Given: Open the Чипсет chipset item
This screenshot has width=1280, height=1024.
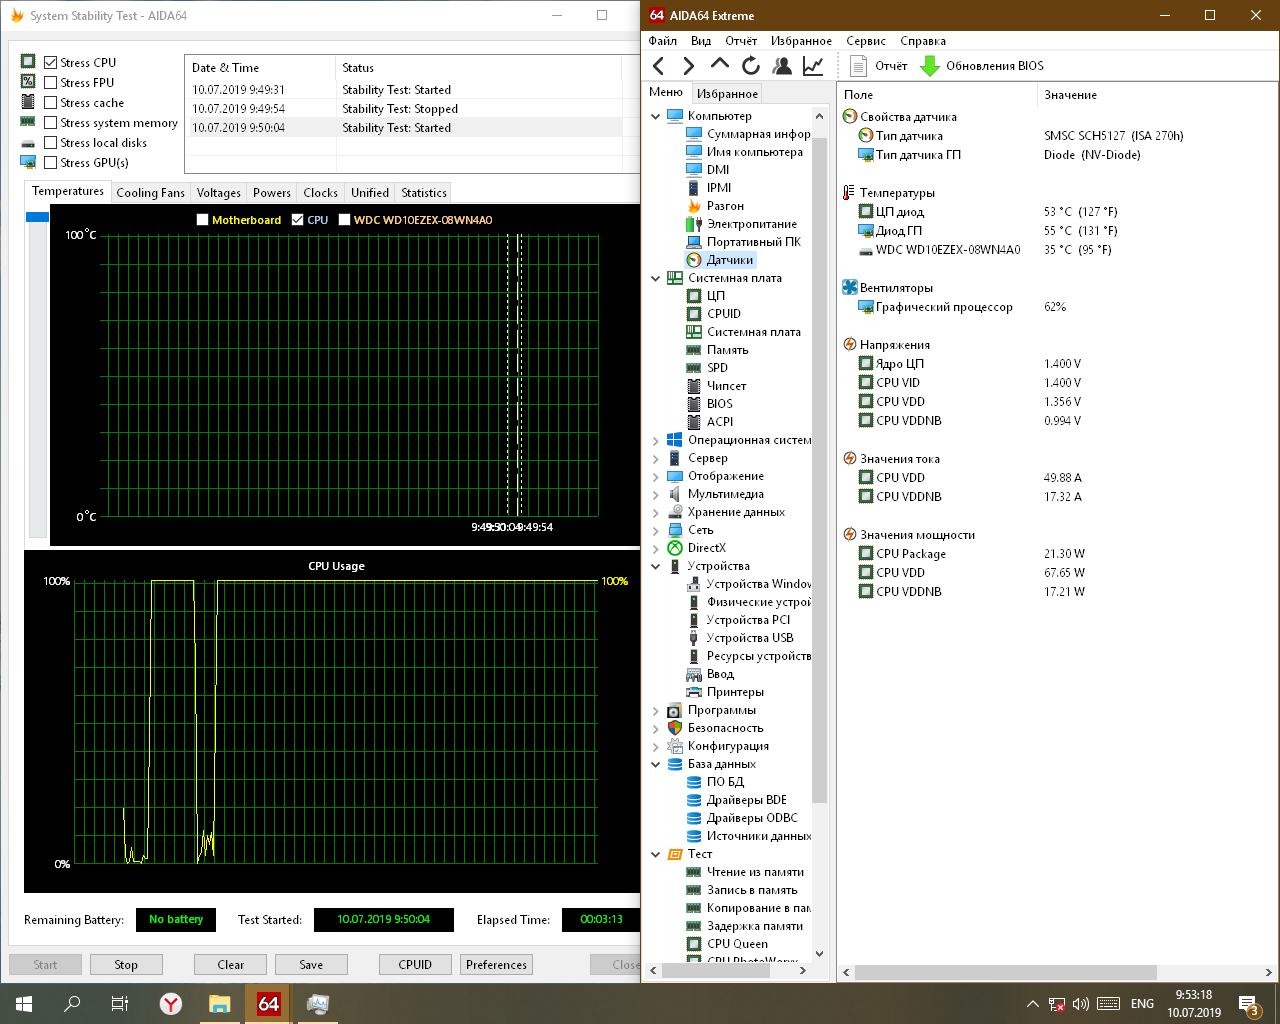Looking at the screenshot, I should pyautogui.click(x=716, y=386).
